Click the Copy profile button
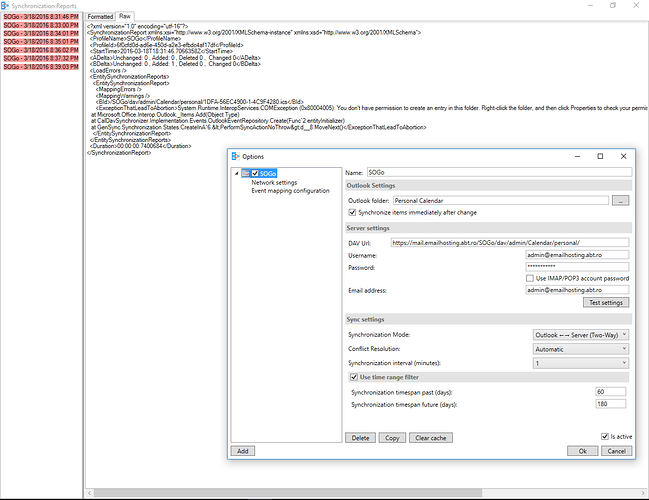Screen dimensions: 649x500 392,438
